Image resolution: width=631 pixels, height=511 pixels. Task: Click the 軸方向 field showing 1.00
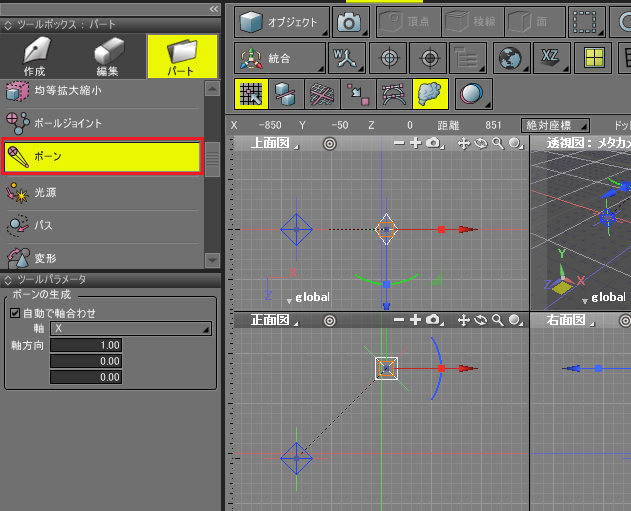(86, 345)
